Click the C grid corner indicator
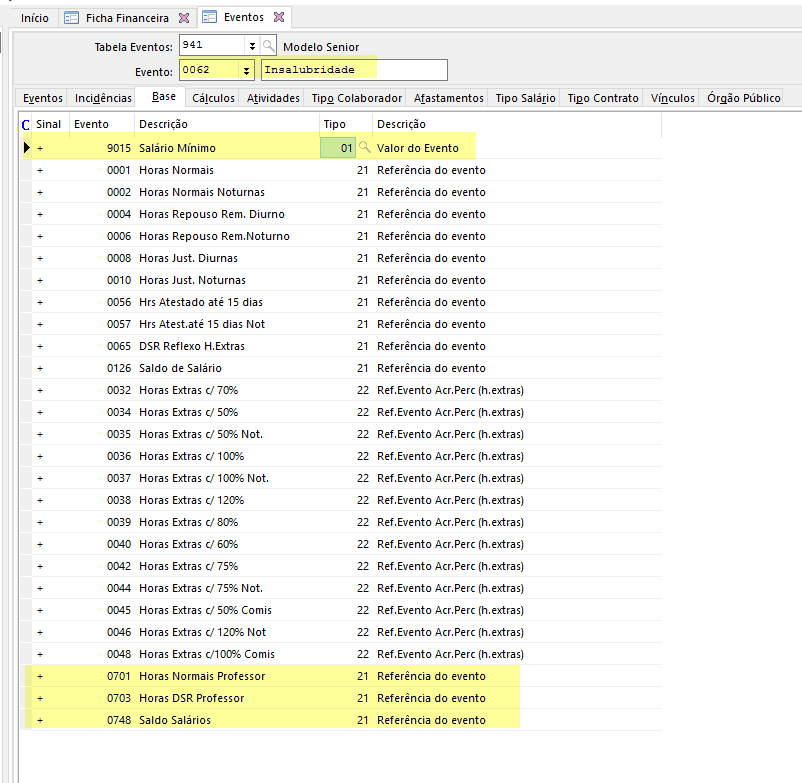Screen dimensions: 802x783 25,124
